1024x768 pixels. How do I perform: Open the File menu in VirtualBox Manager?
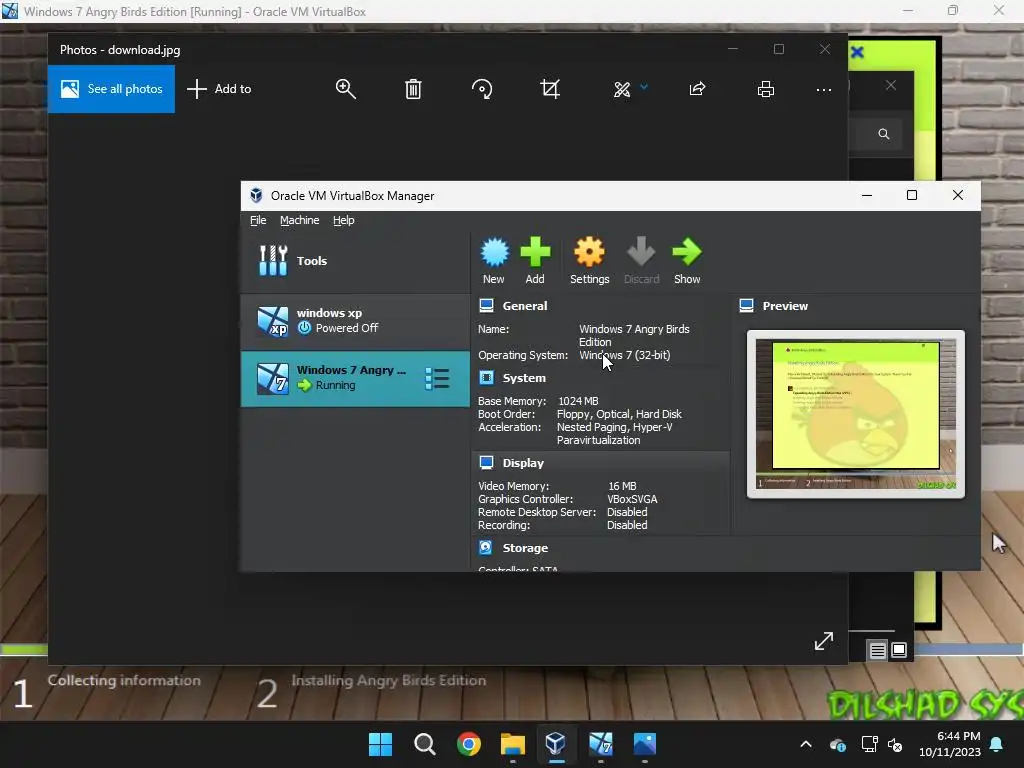click(x=258, y=221)
